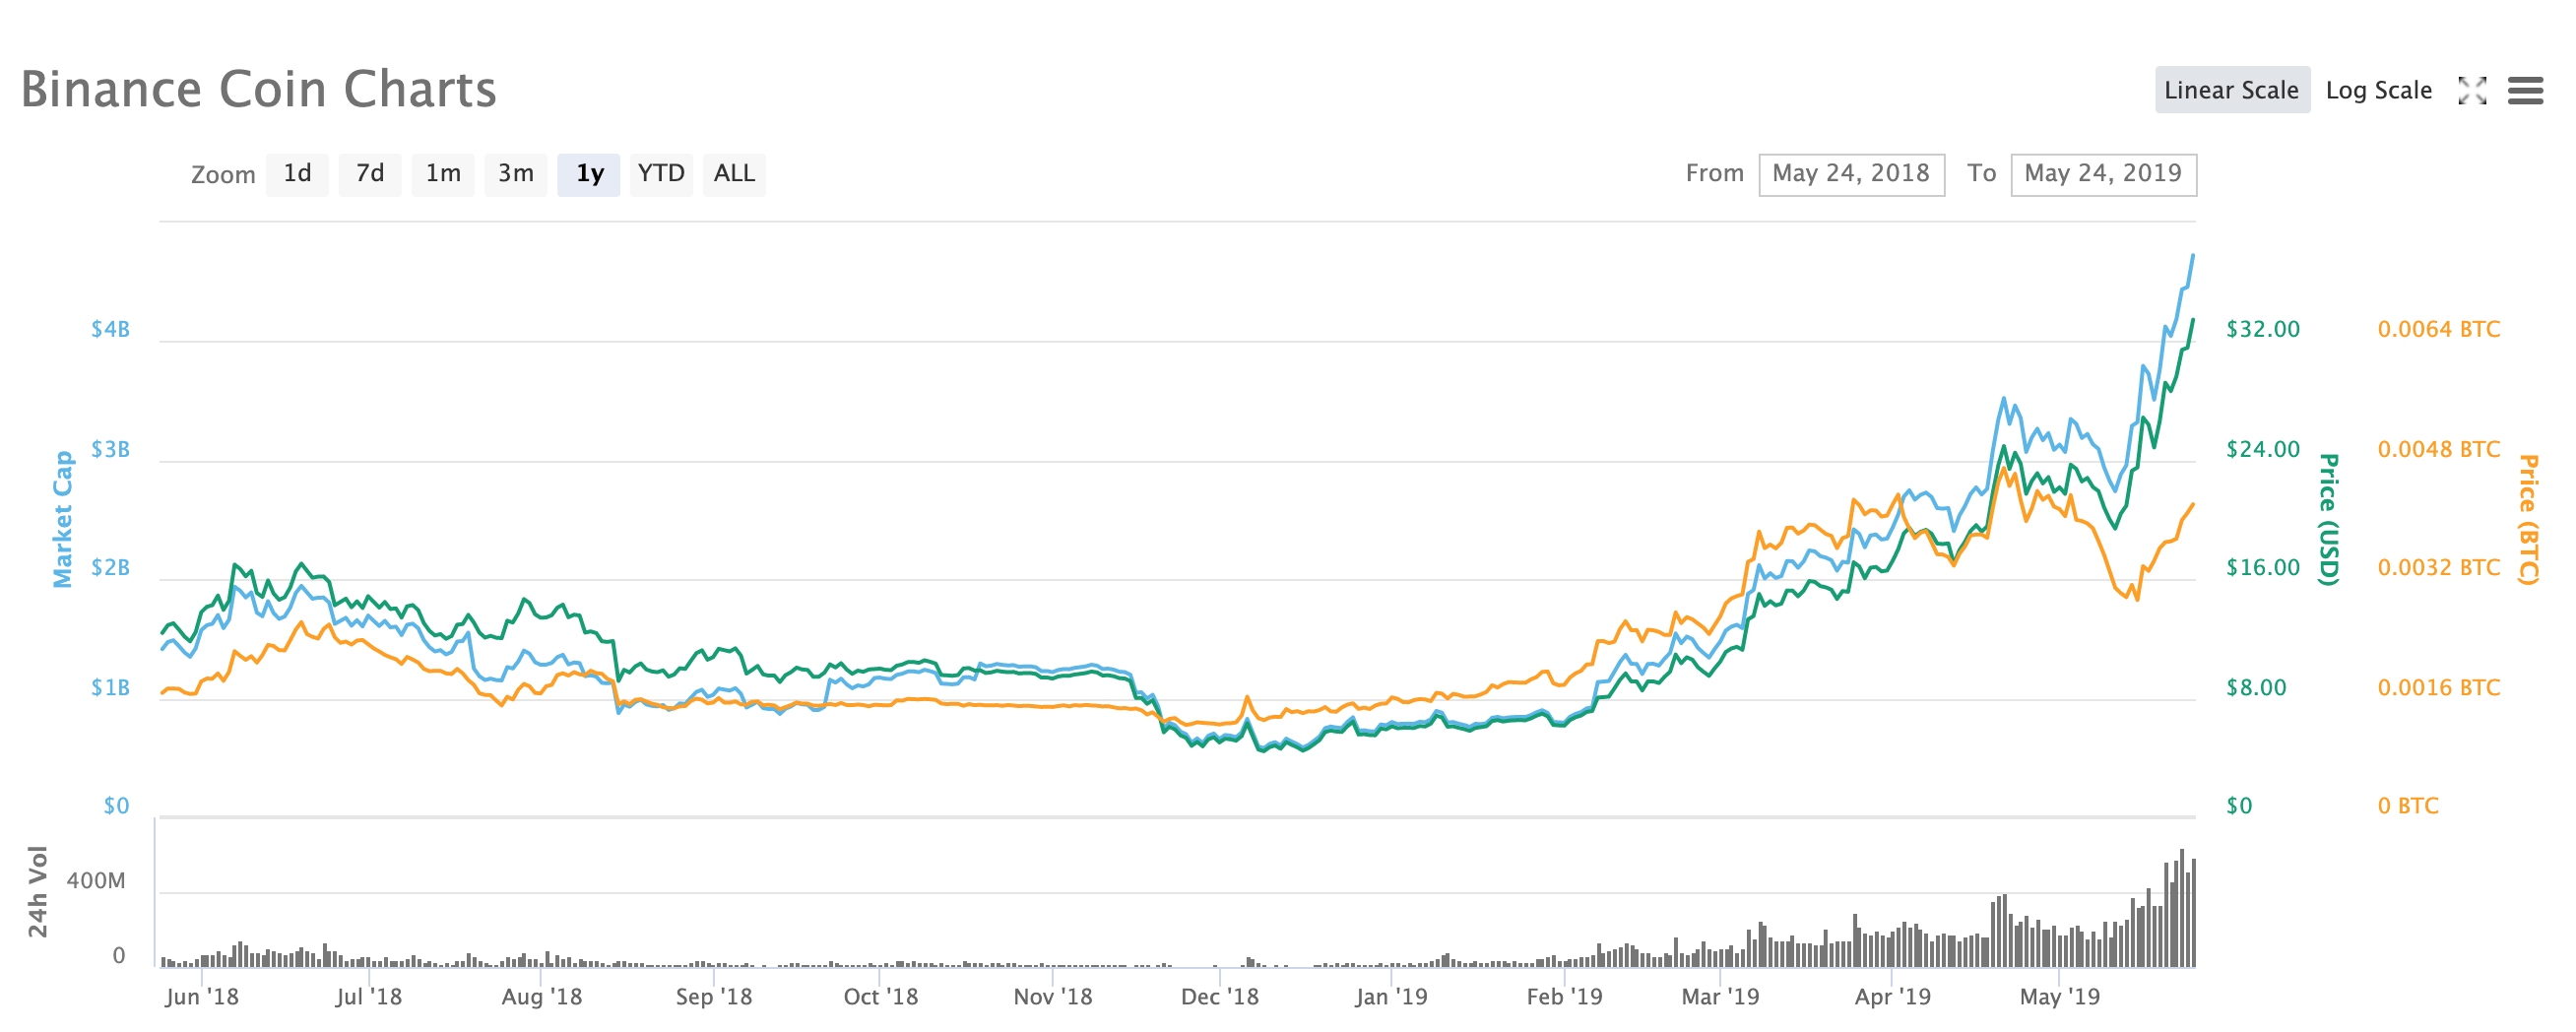Image resolution: width=2576 pixels, height=1032 pixels.
Task: Click the Nov '18 axis label
Action: pos(1053,997)
